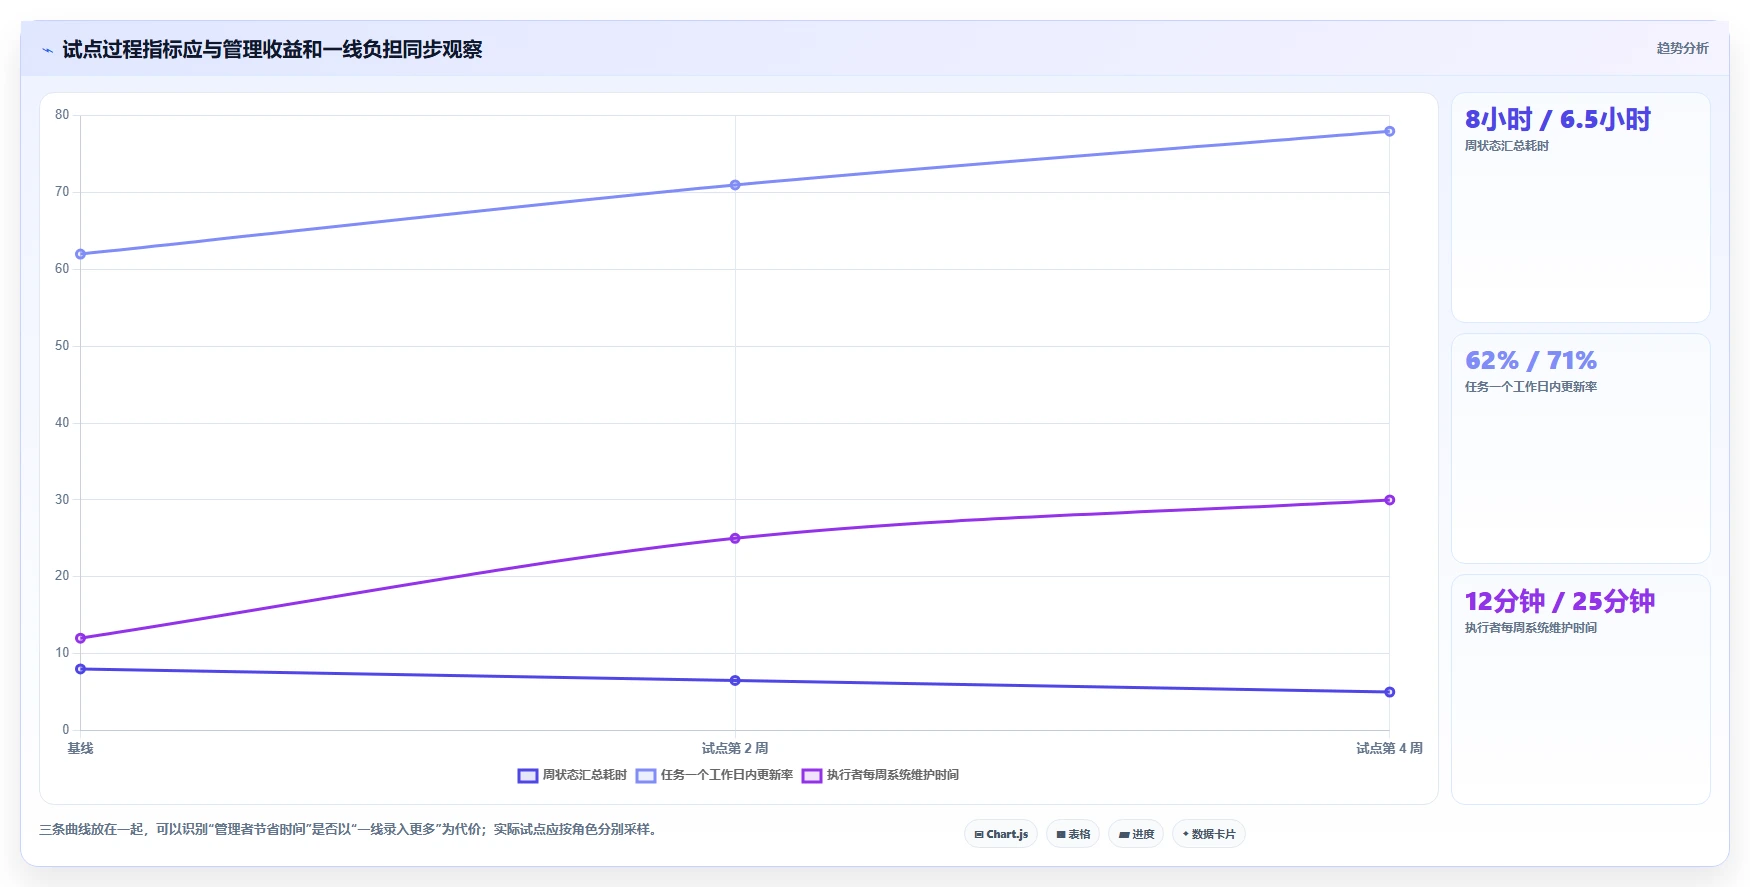Screen dimensions: 1750x887
Task: Click 任务更新率 data point at 基线
Action: point(81,254)
